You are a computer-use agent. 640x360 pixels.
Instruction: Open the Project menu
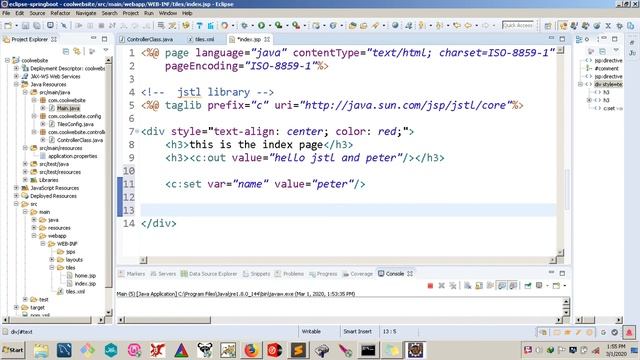tap(131, 13)
